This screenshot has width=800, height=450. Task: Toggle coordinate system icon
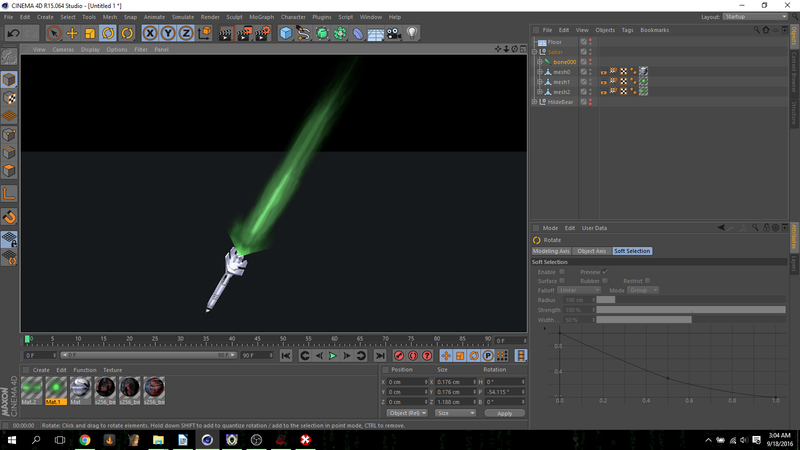pyautogui.click(x=204, y=34)
